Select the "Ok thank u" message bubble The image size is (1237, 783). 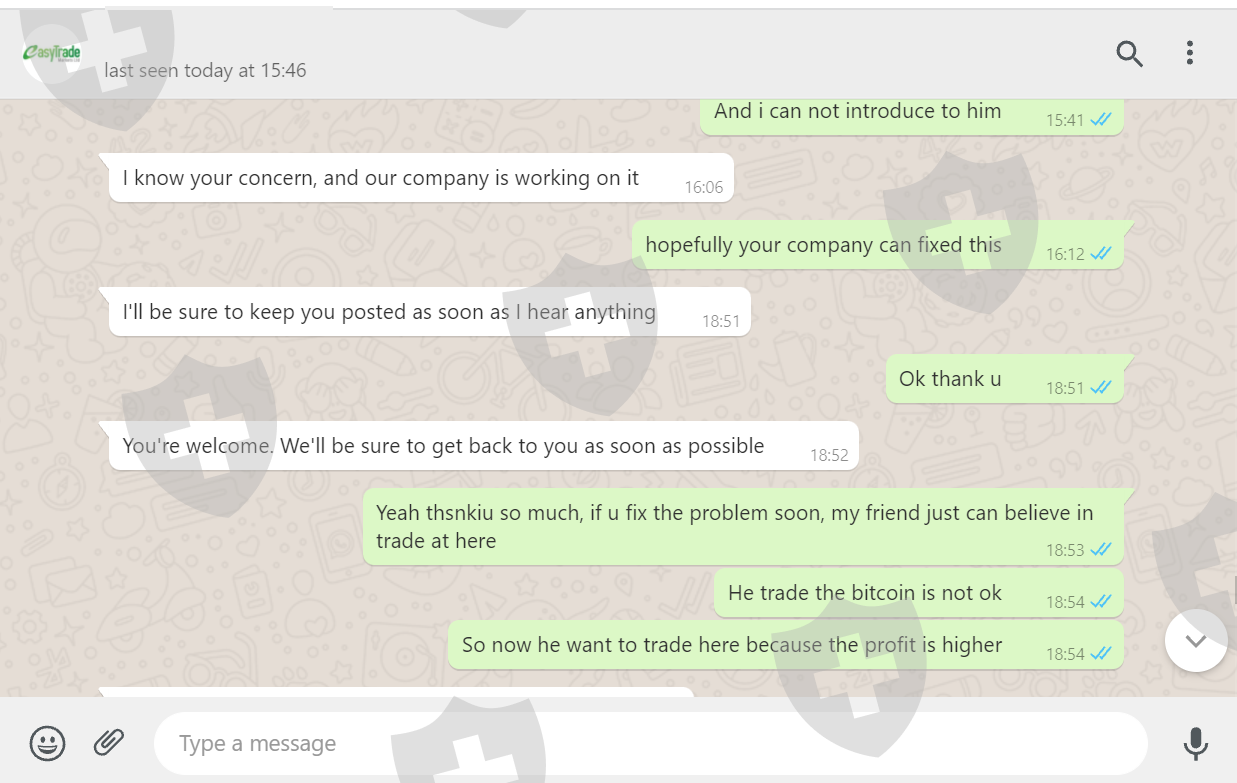pyautogui.click(x=950, y=379)
